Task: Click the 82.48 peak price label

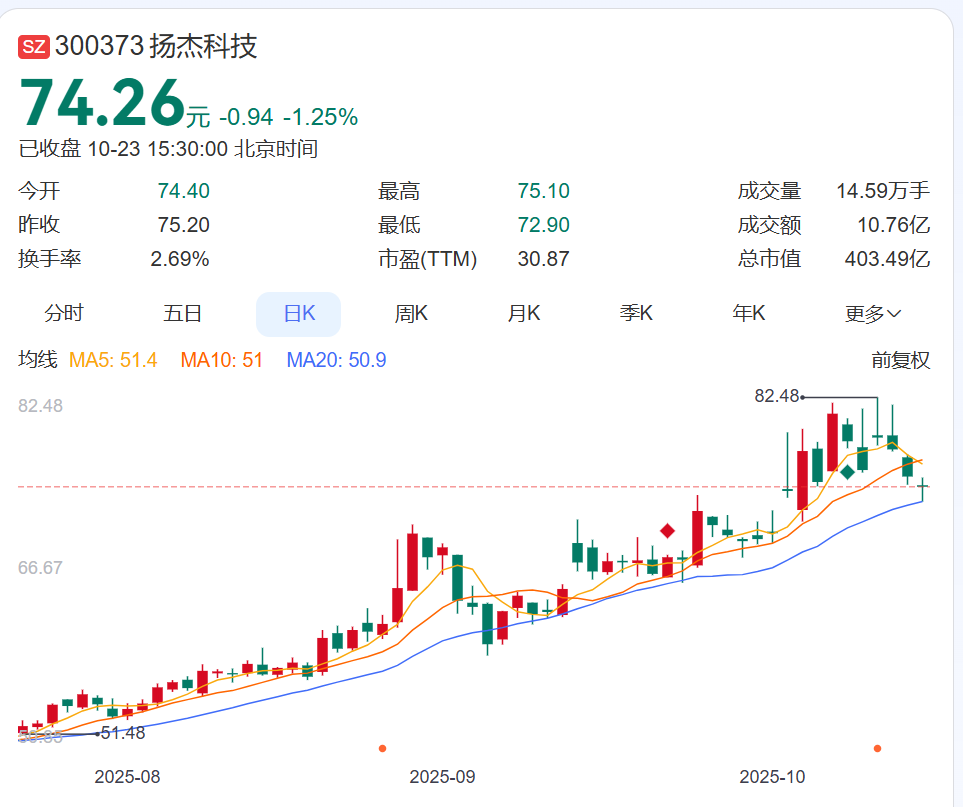Action: click(778, 397)
